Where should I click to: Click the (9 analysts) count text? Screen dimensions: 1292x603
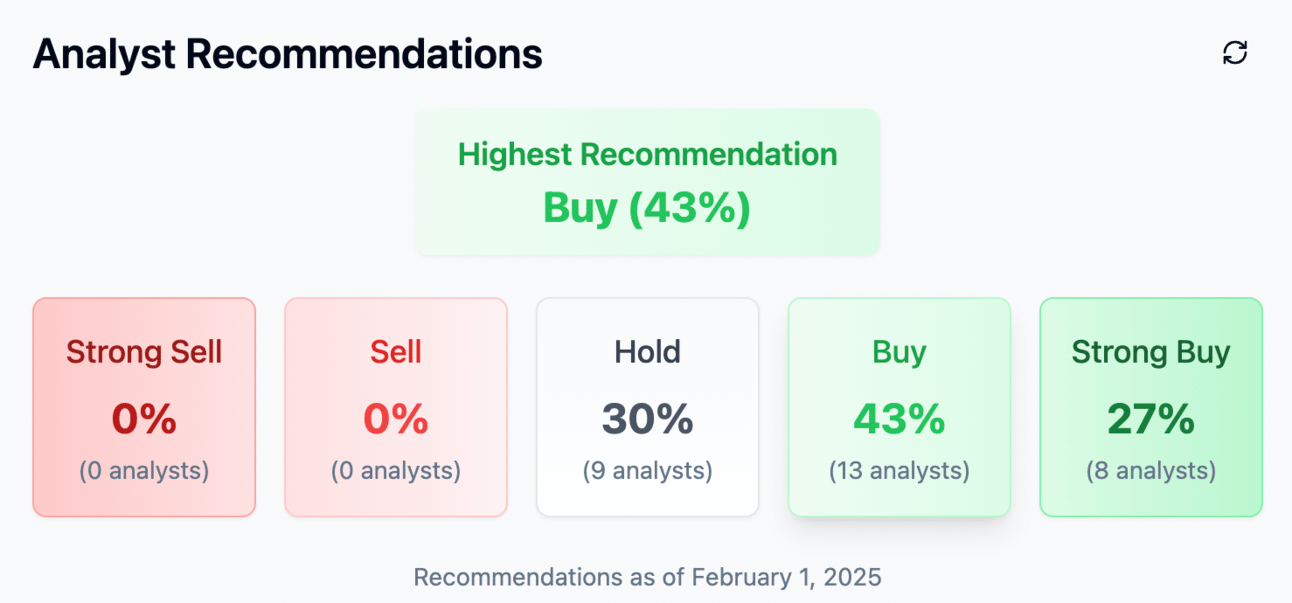[x=647, y=471]
